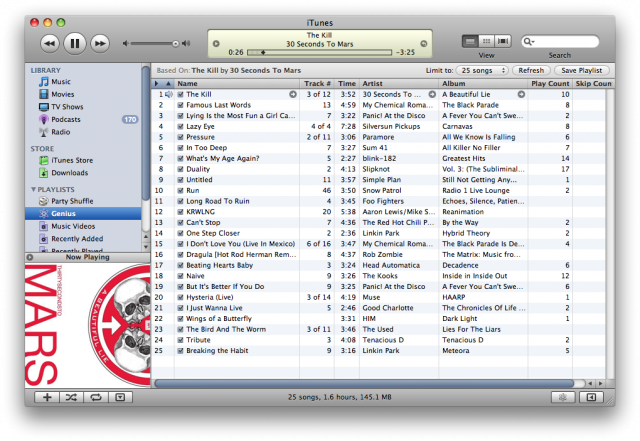Open TV Shows library
Image resolution: width=640 pixels, height=441 pixels.
(67, 107)
